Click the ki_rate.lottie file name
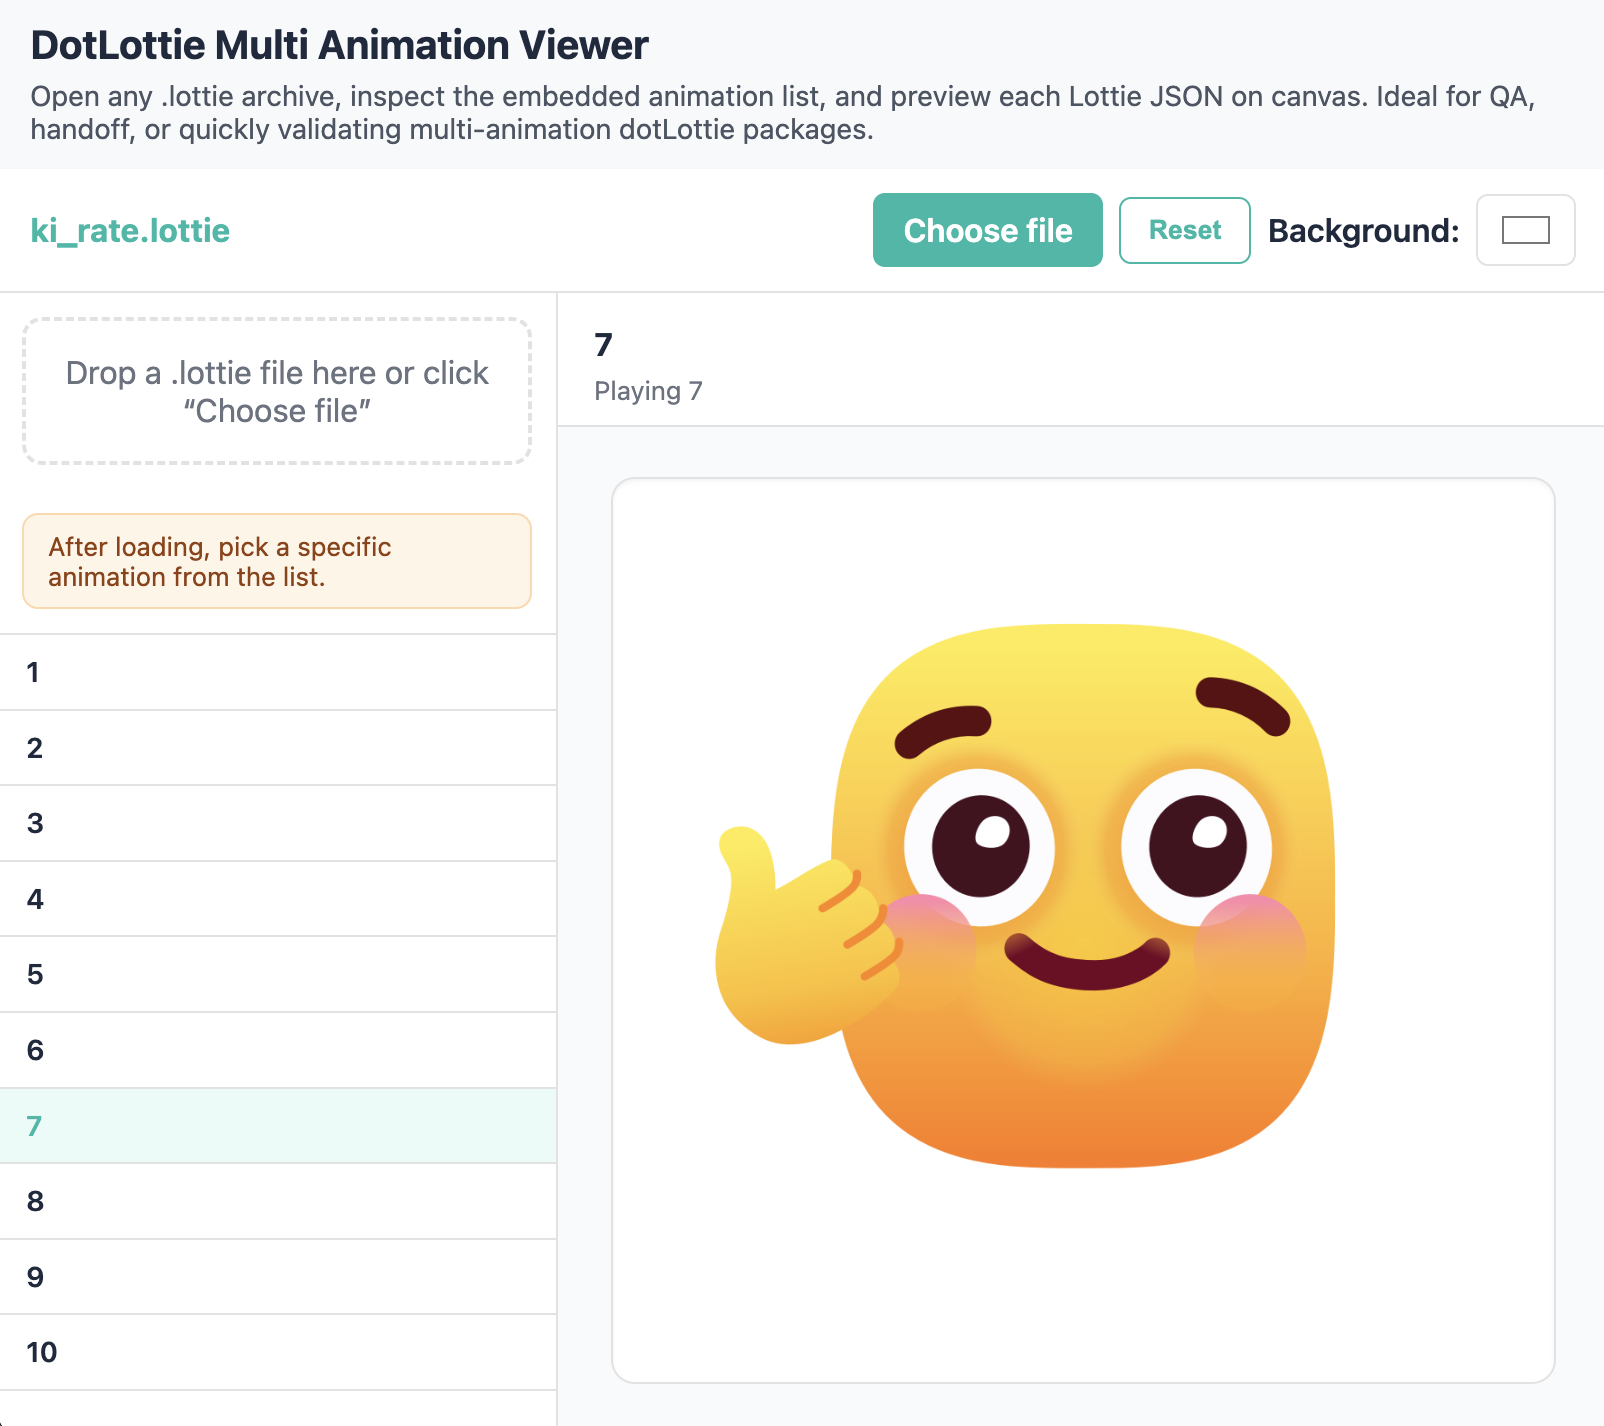Image resolution: width=1604 pixels, height=1426 pixels. tap(129, 230)
